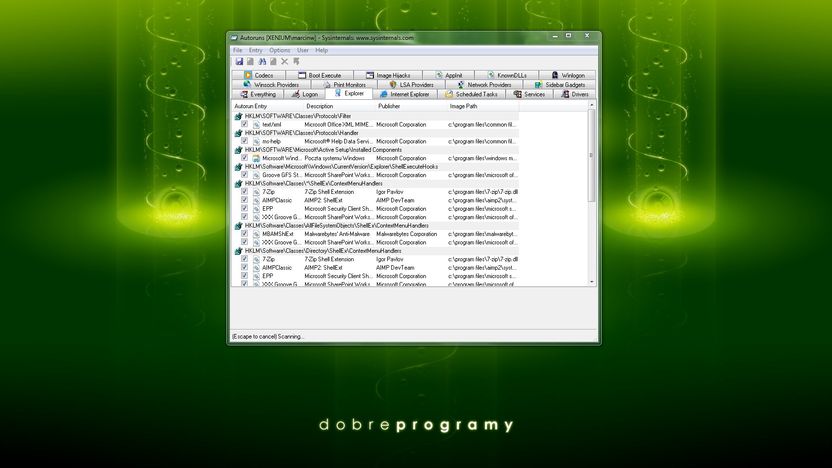Screen dimensions: 832x468
Task: Switch to the Logon tab
Action: 305,94
